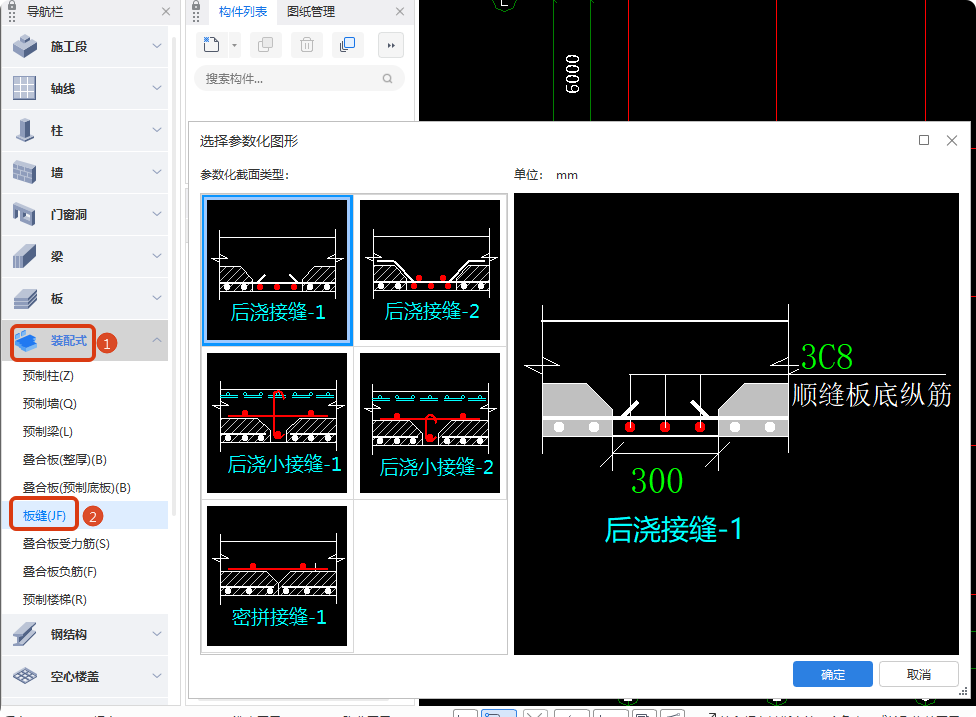Select 板缝(JF) item

[x=44, y=515]
